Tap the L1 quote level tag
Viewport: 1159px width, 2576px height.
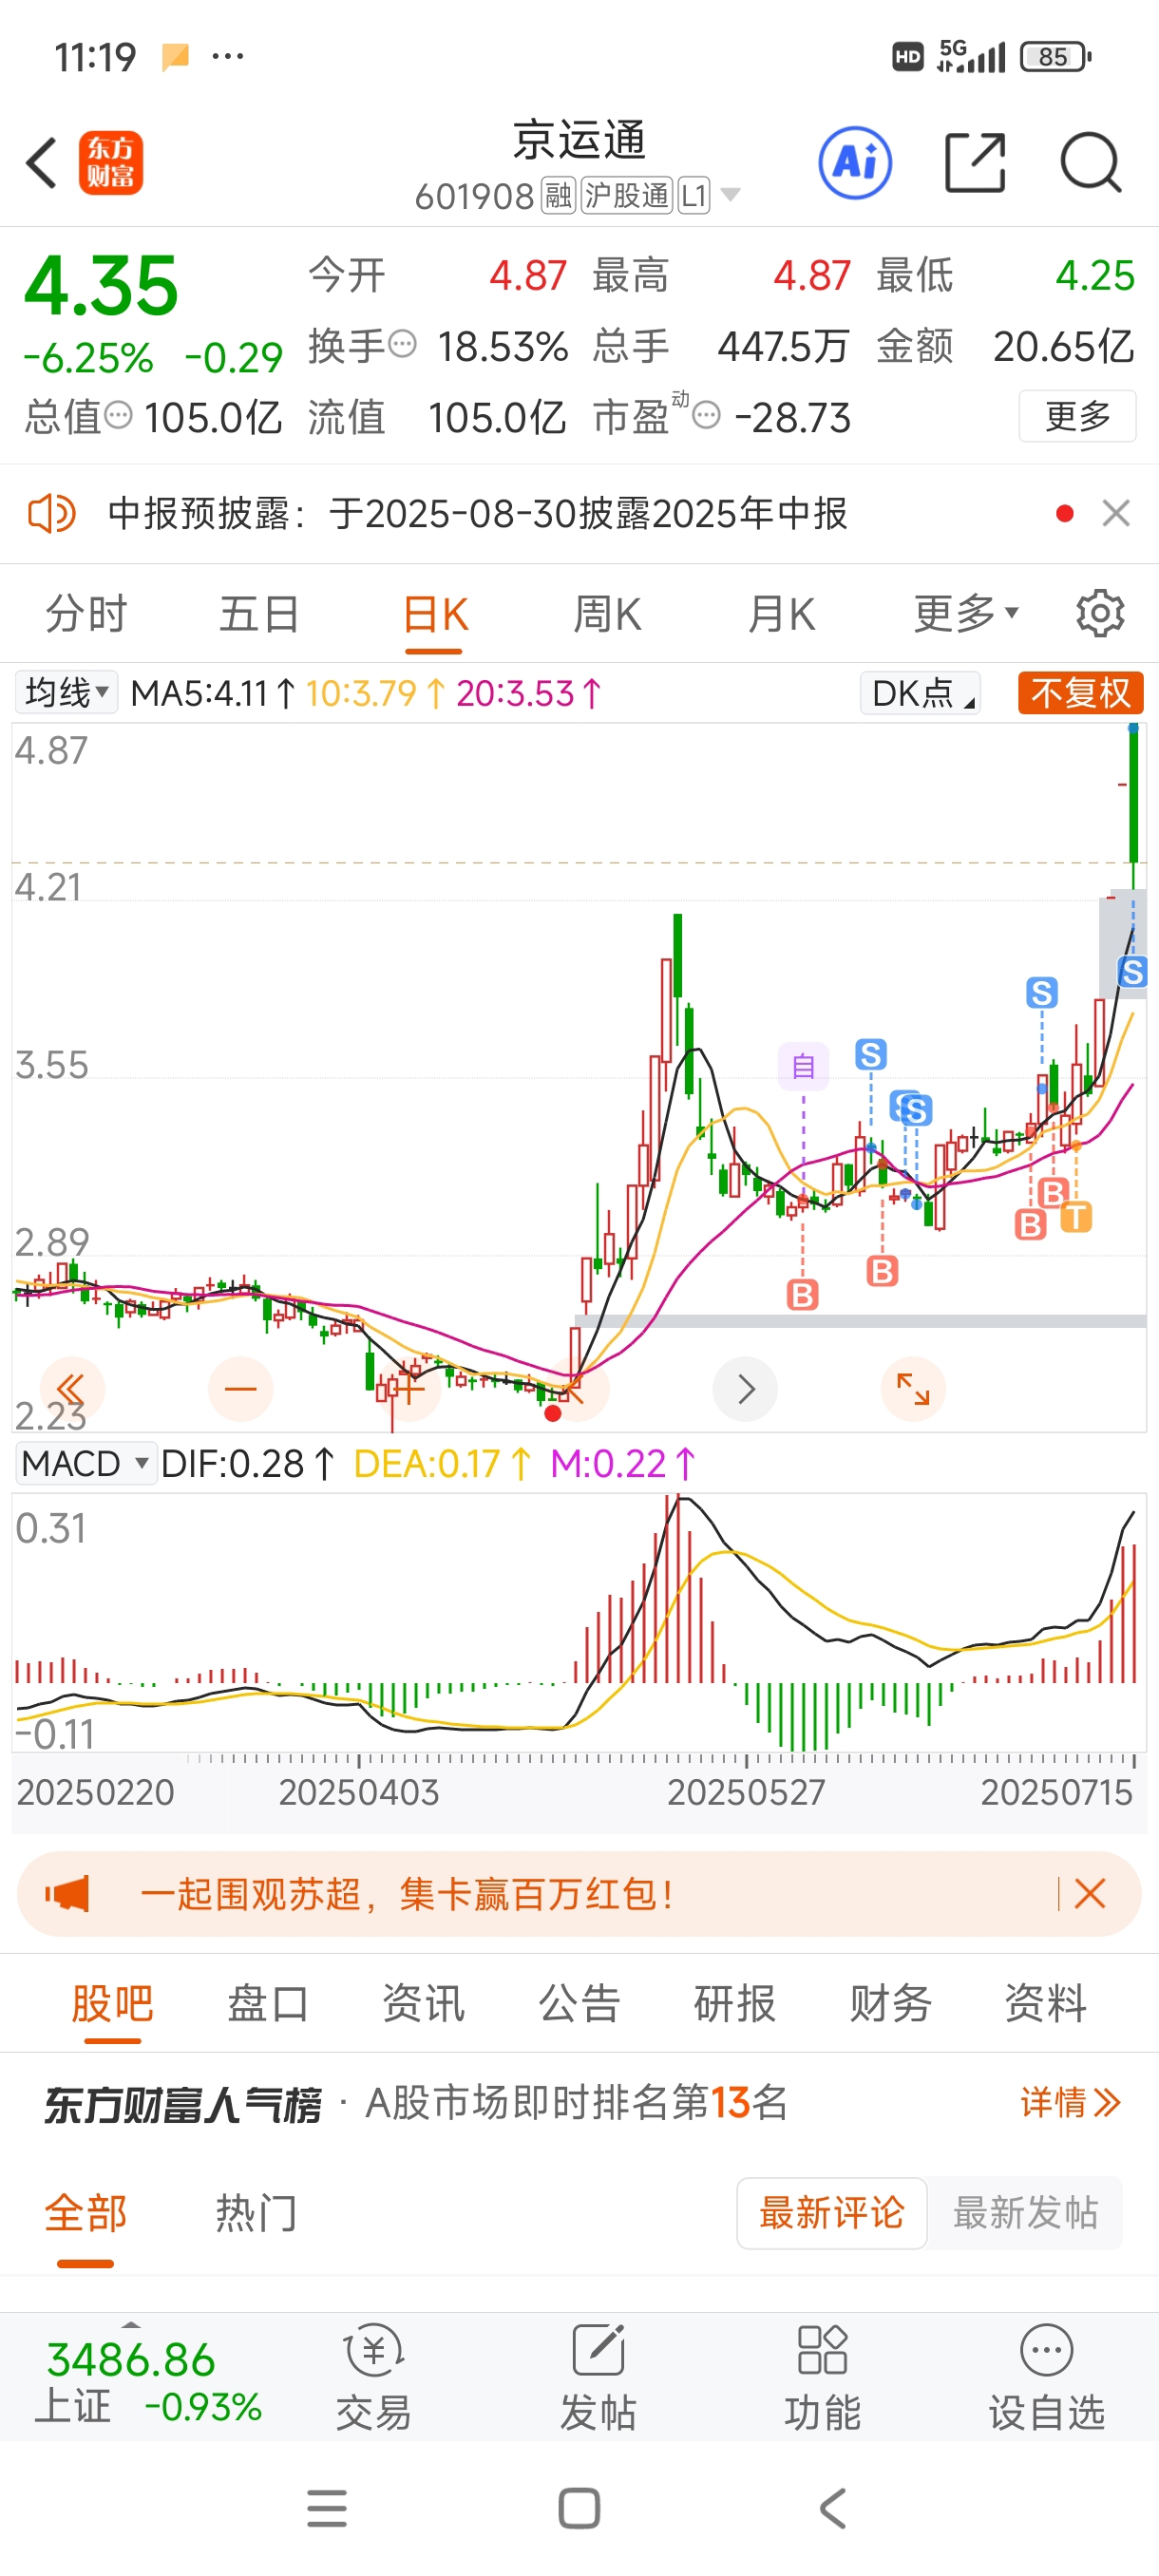(x=693, y=195)
